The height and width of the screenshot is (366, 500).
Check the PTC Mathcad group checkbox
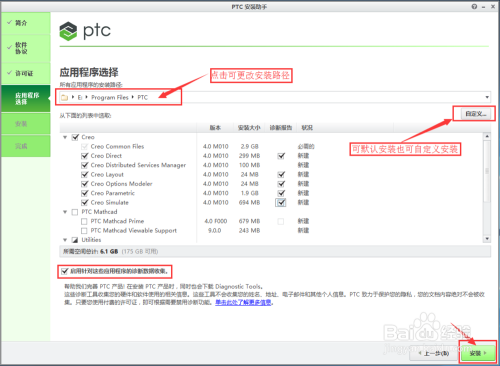click(x=75, y=212)
